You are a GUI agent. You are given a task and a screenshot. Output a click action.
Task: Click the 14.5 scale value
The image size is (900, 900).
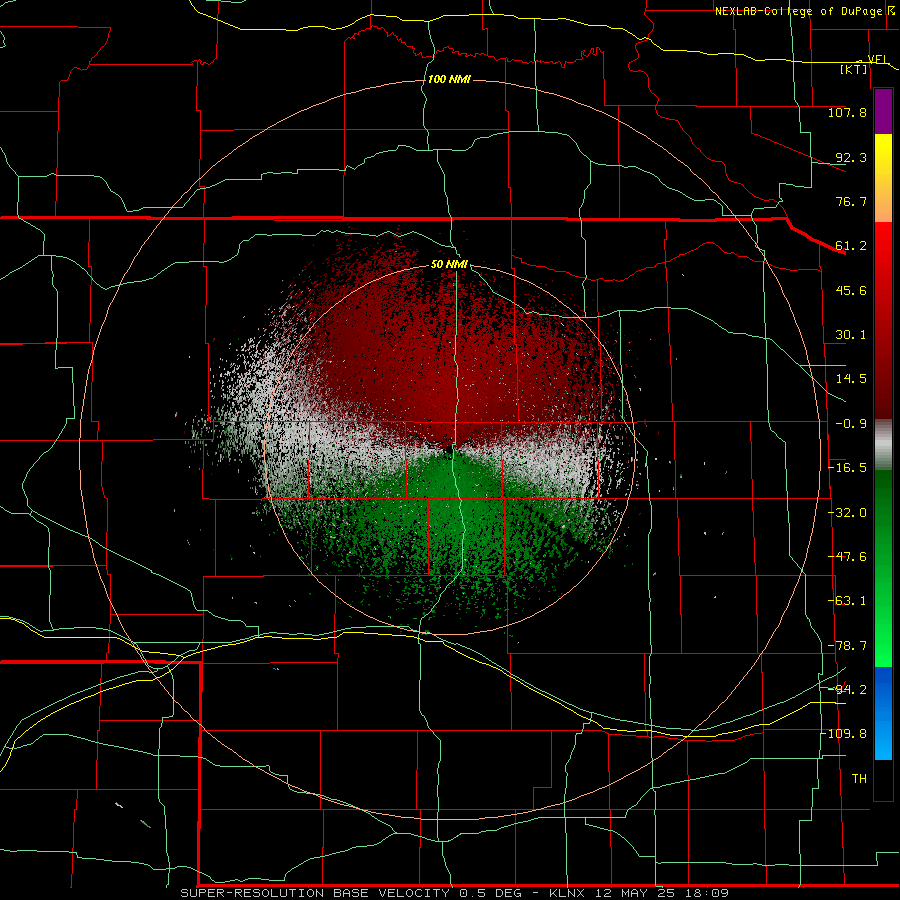pos(851,379)
